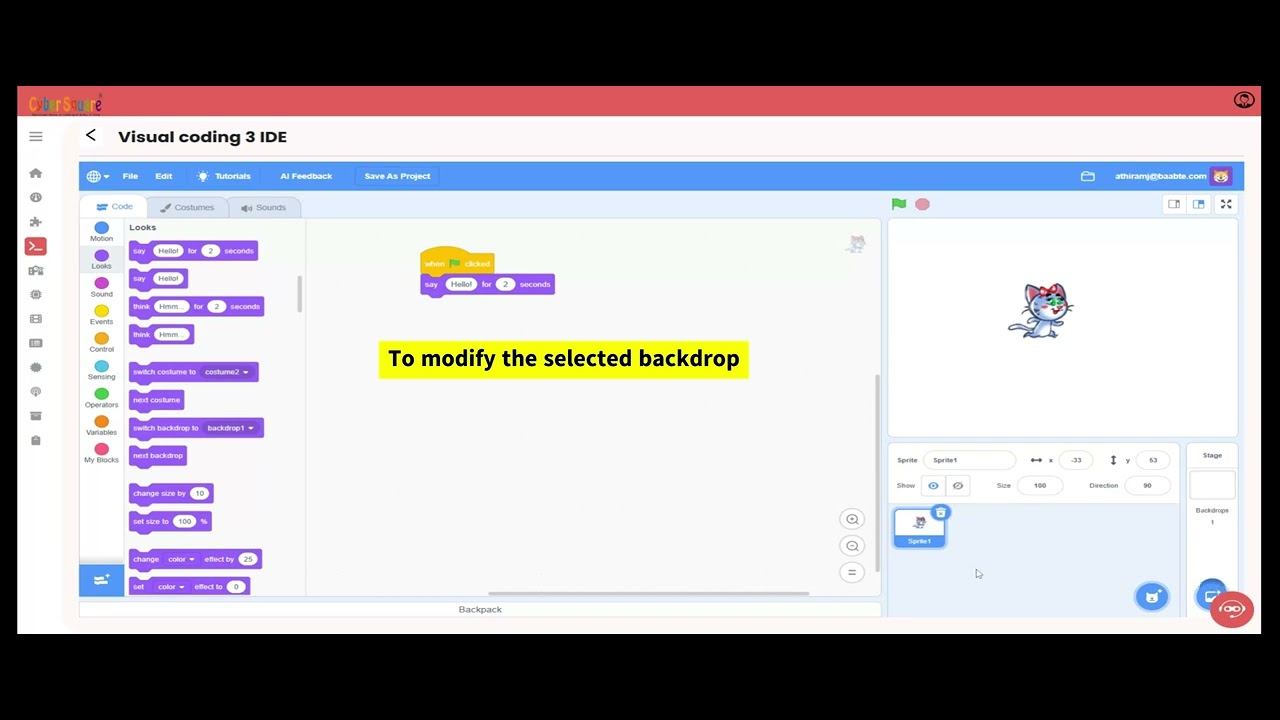Open the archive box icon in the left sidebar

click(x=36, y=416)
